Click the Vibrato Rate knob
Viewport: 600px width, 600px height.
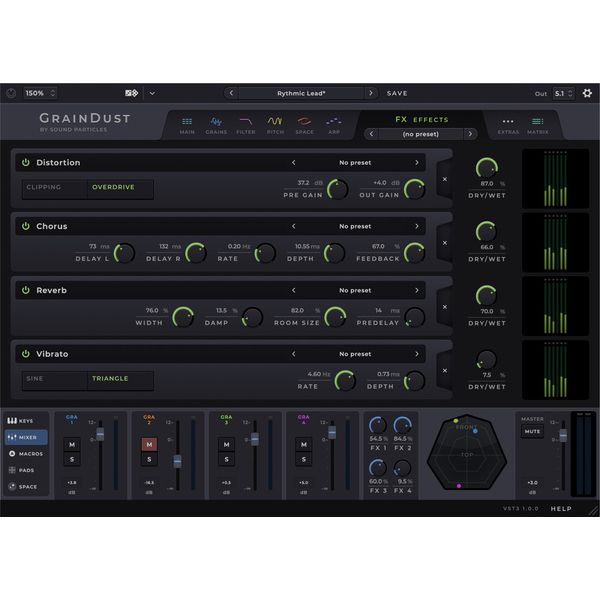[x=345, y=381]
